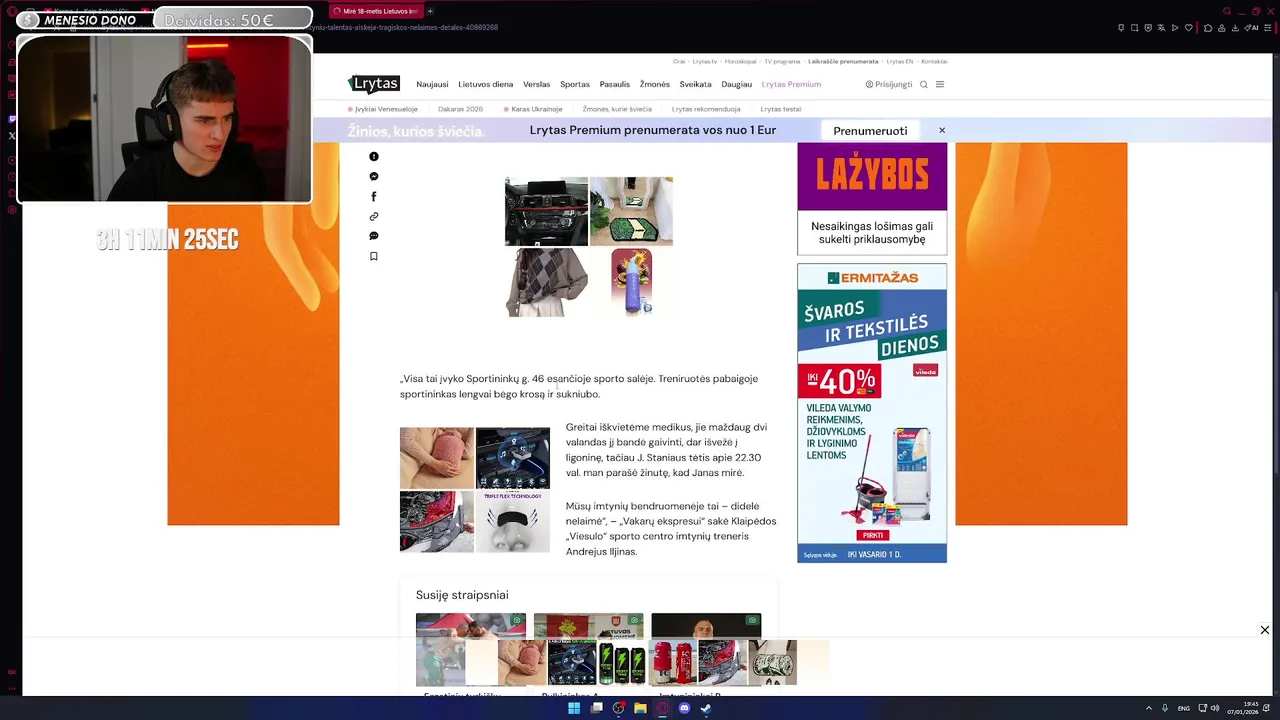Open the Karas Ukrainoje topic
The width and height of the screenshot is (1280, 720).
click(x=533, y=109)
